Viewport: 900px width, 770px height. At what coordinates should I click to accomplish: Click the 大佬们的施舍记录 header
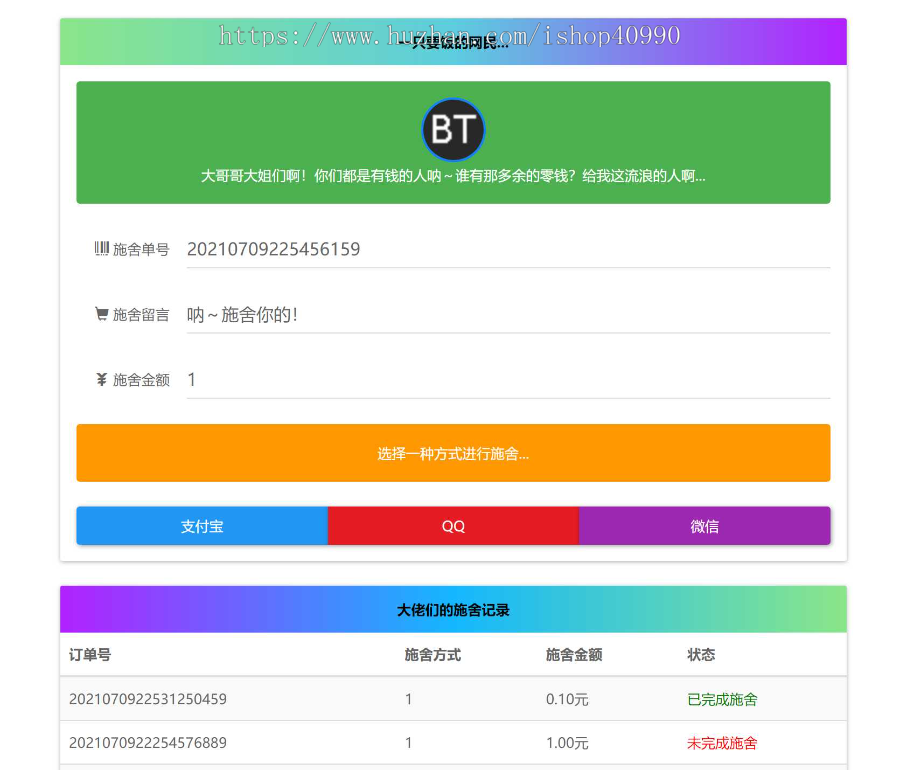coord(453,609)
